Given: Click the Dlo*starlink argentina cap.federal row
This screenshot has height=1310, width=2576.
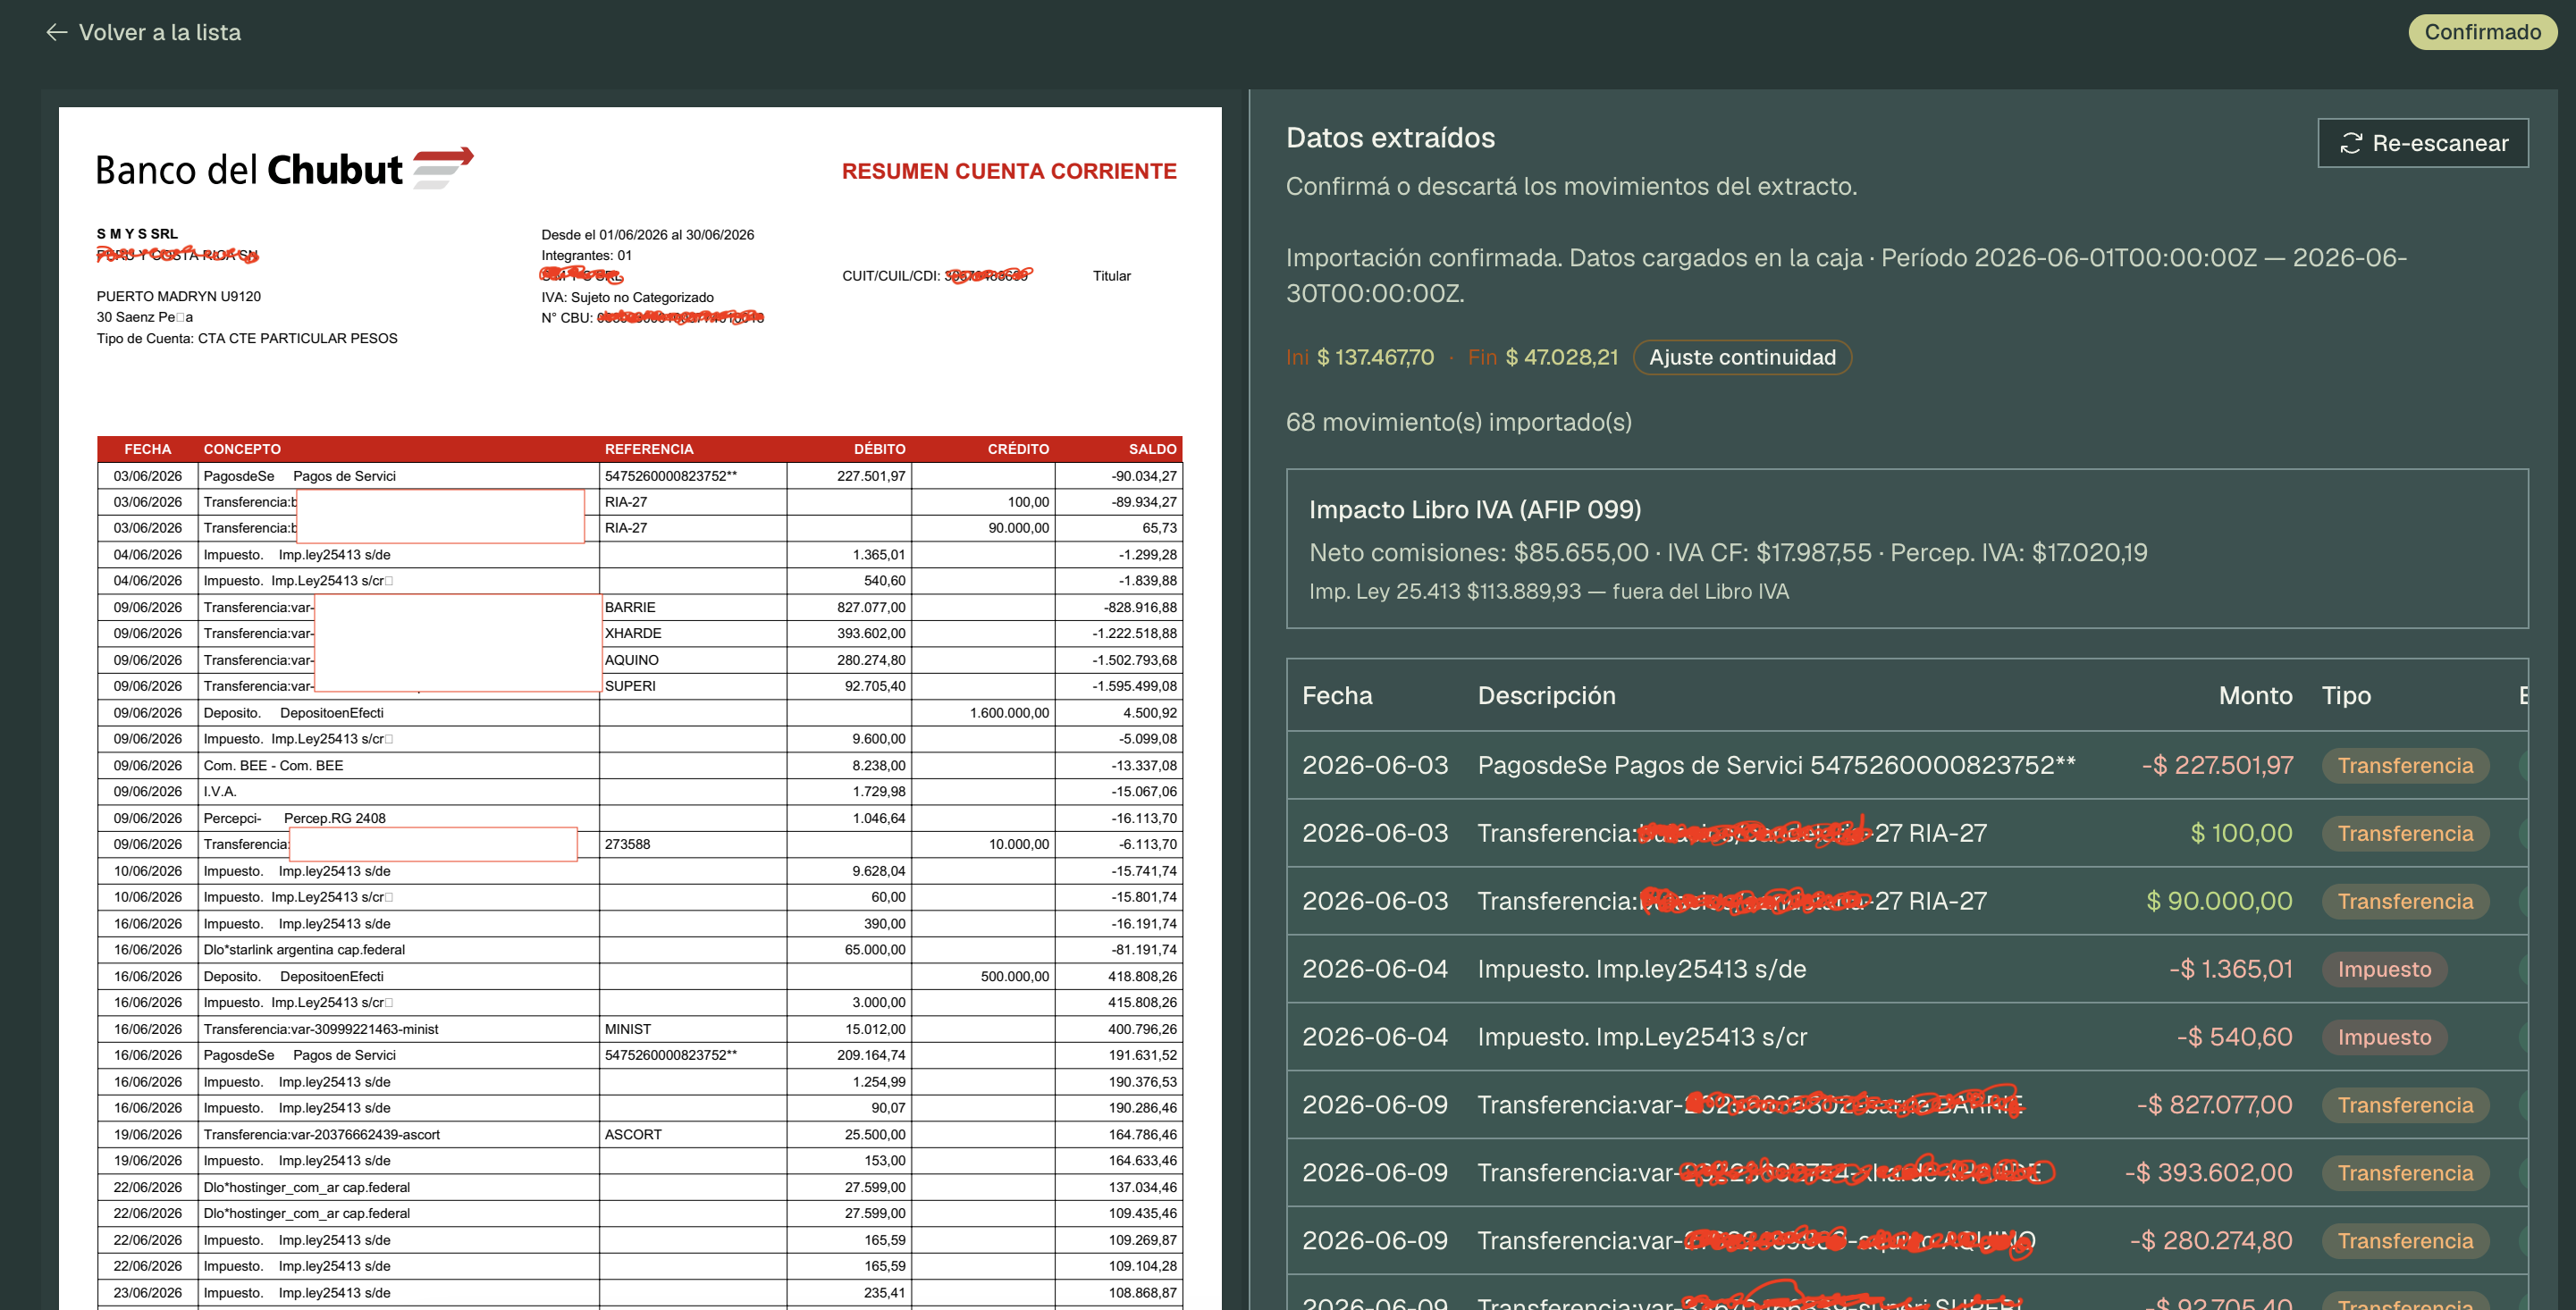Looking at the screenshot, I should [x=640, y=950].
